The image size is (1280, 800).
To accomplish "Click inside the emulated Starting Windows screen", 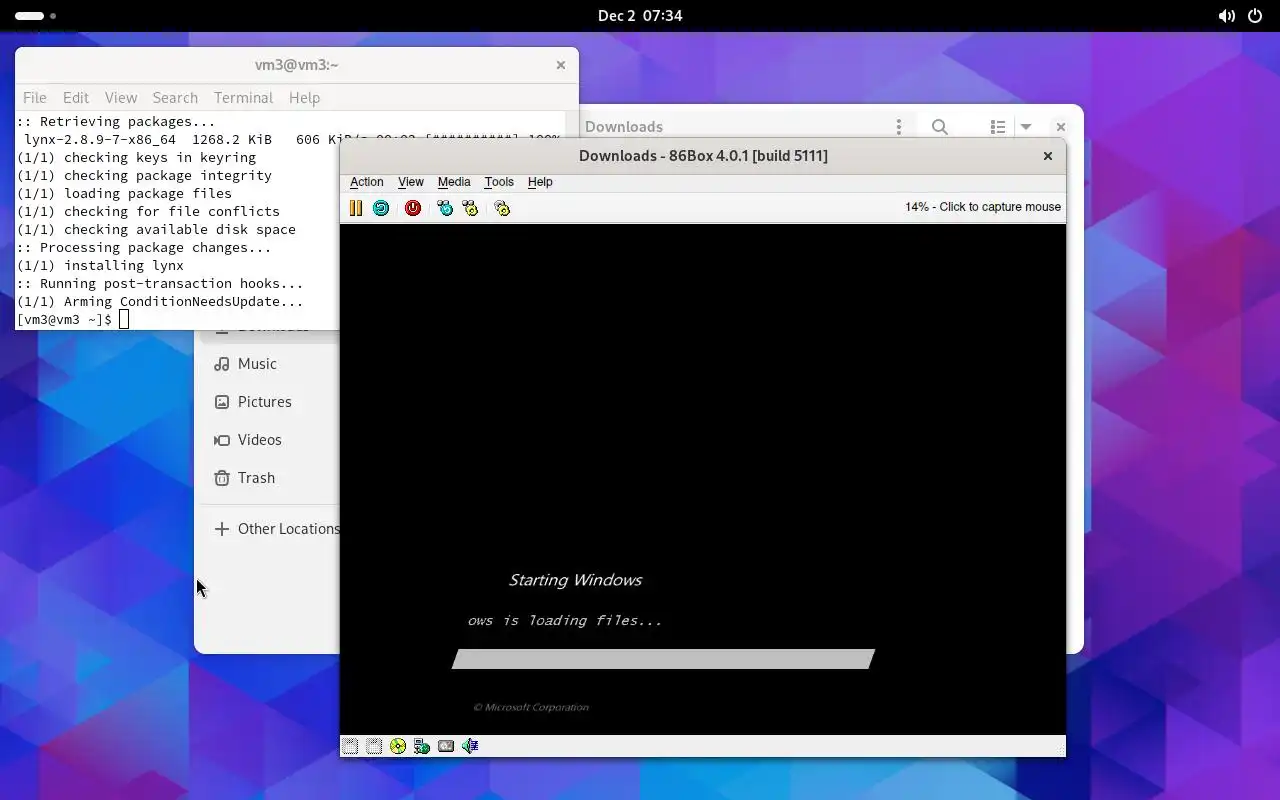I will pos(702,479).
